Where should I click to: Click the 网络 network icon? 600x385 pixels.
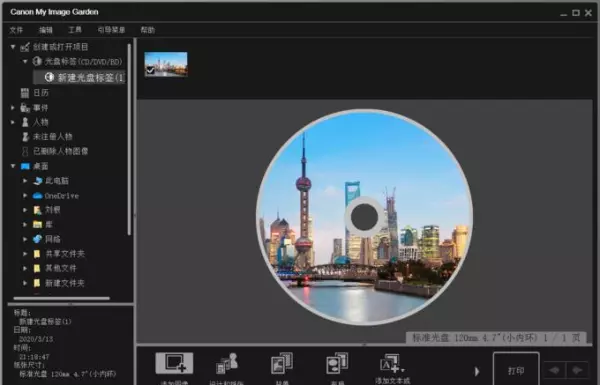pos(38,239)
